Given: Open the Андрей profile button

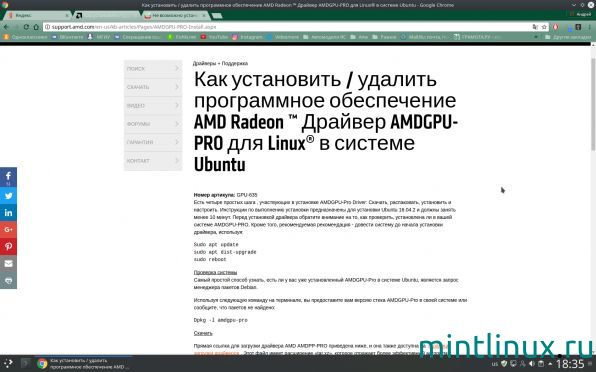Looking at the screenshot, I should tap(580, 14).
